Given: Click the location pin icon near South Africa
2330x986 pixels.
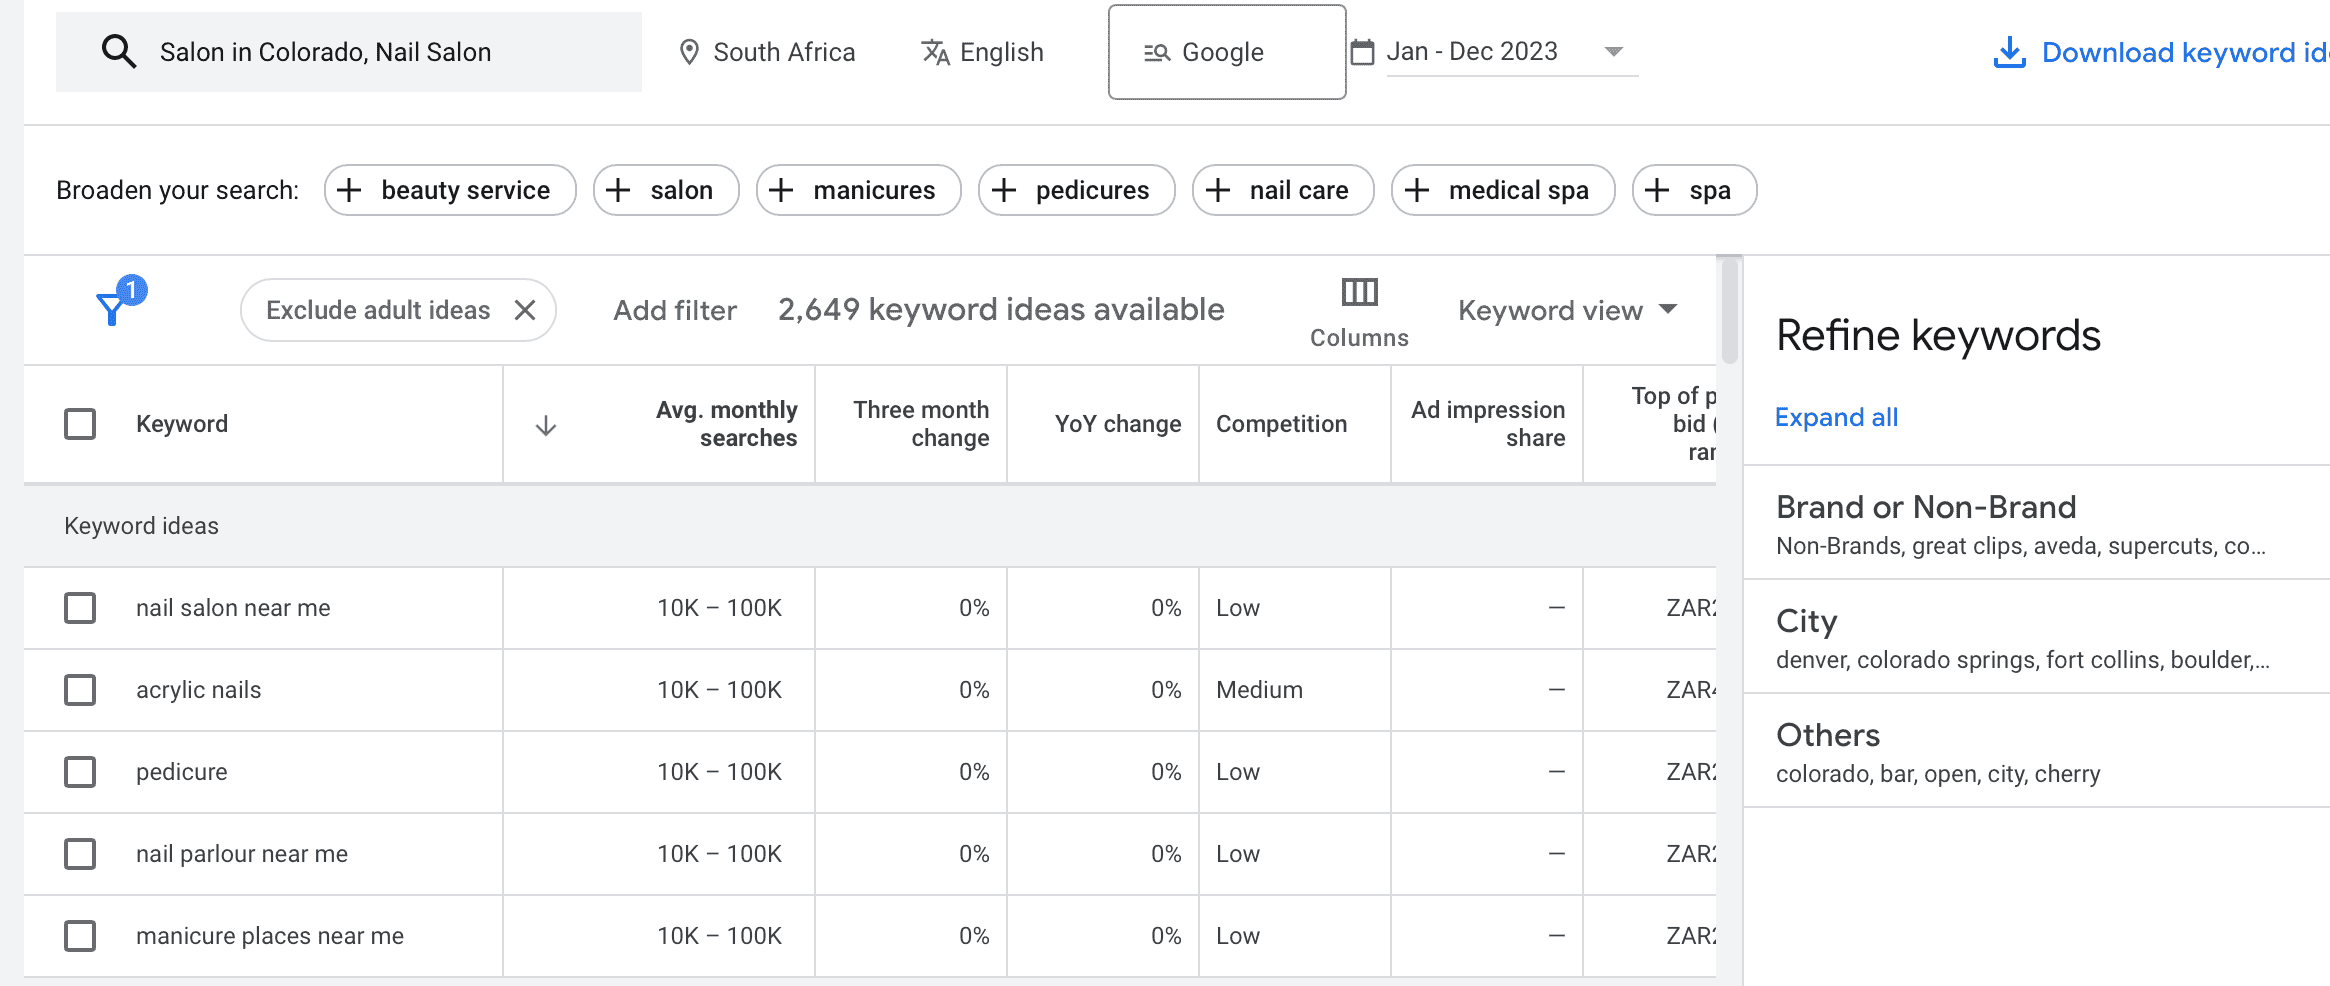Looking at the screenshot, I should (689, 51).
